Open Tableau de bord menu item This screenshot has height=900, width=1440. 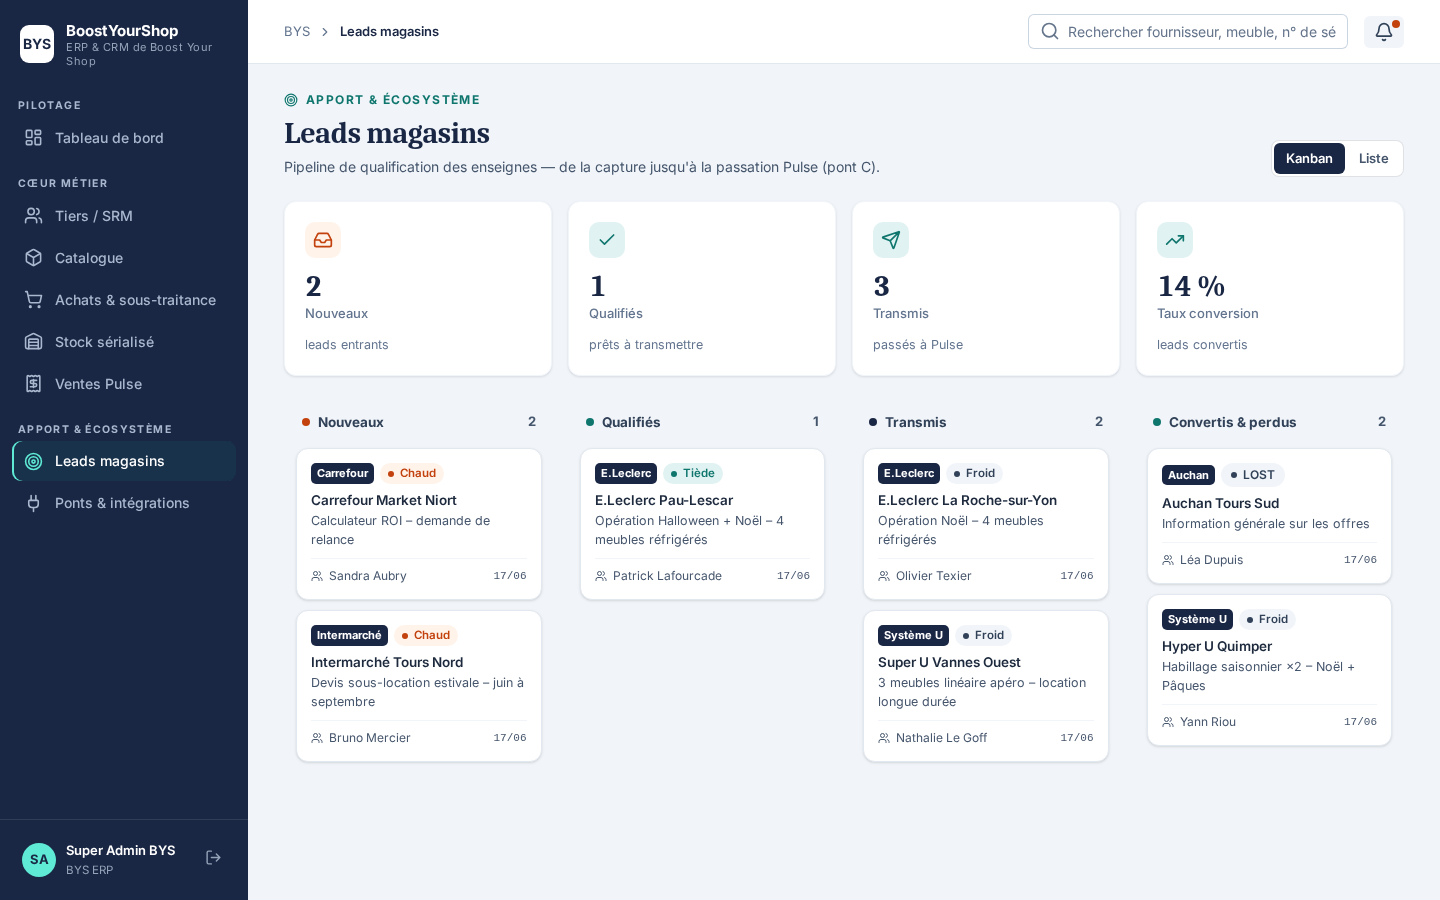pos(124,138)
